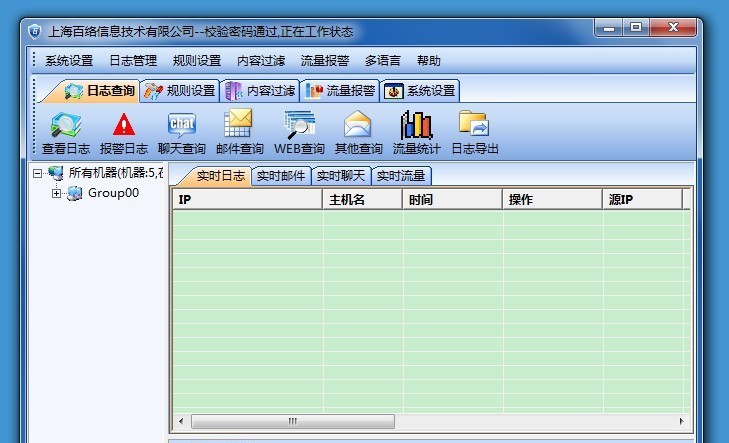Sort by the 源IP column header
This screenshot has height=443, width=729.
[643, 199]
